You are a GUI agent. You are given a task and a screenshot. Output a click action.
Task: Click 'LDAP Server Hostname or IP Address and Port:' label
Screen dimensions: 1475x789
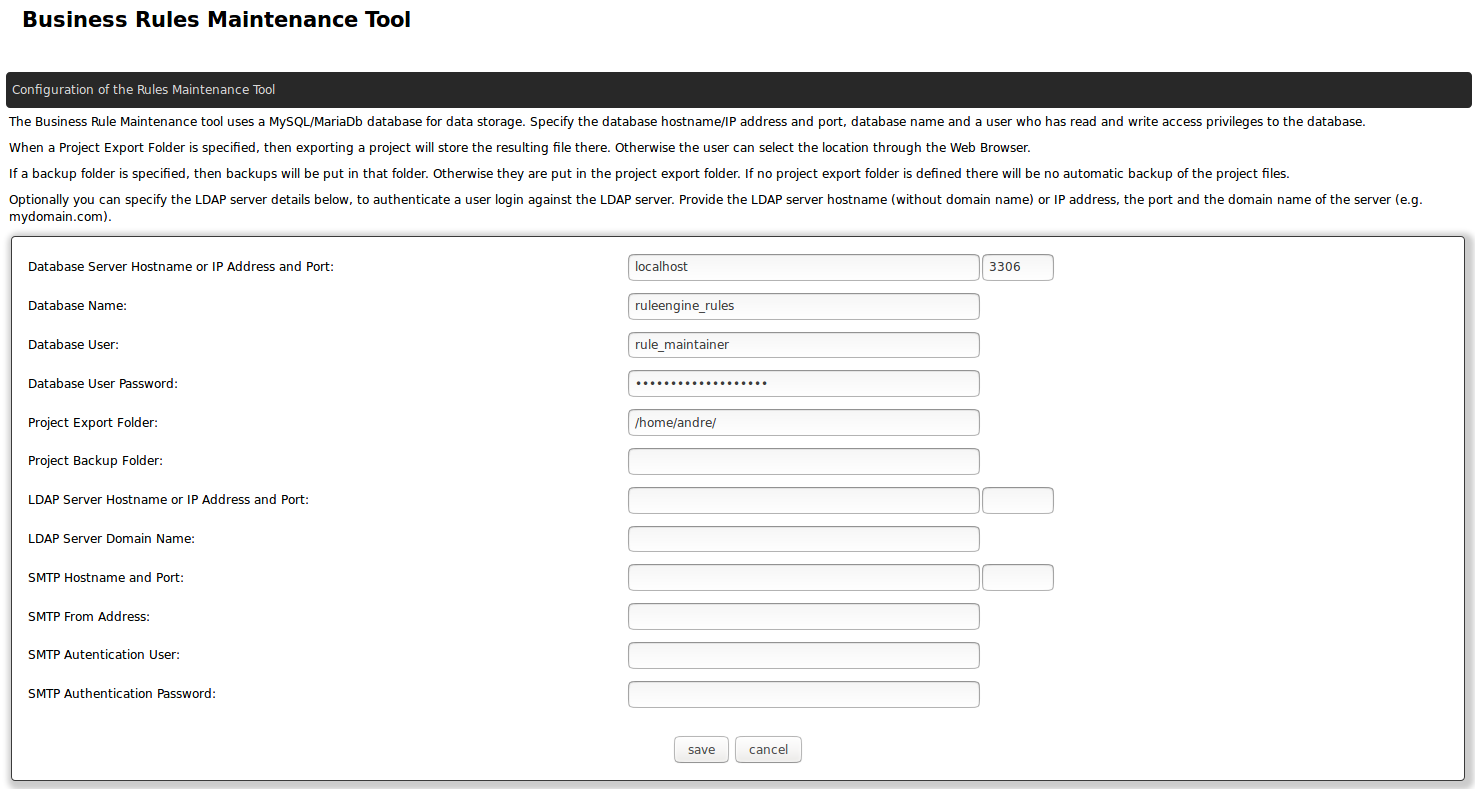pyautogui.click(x=168, y=500)
